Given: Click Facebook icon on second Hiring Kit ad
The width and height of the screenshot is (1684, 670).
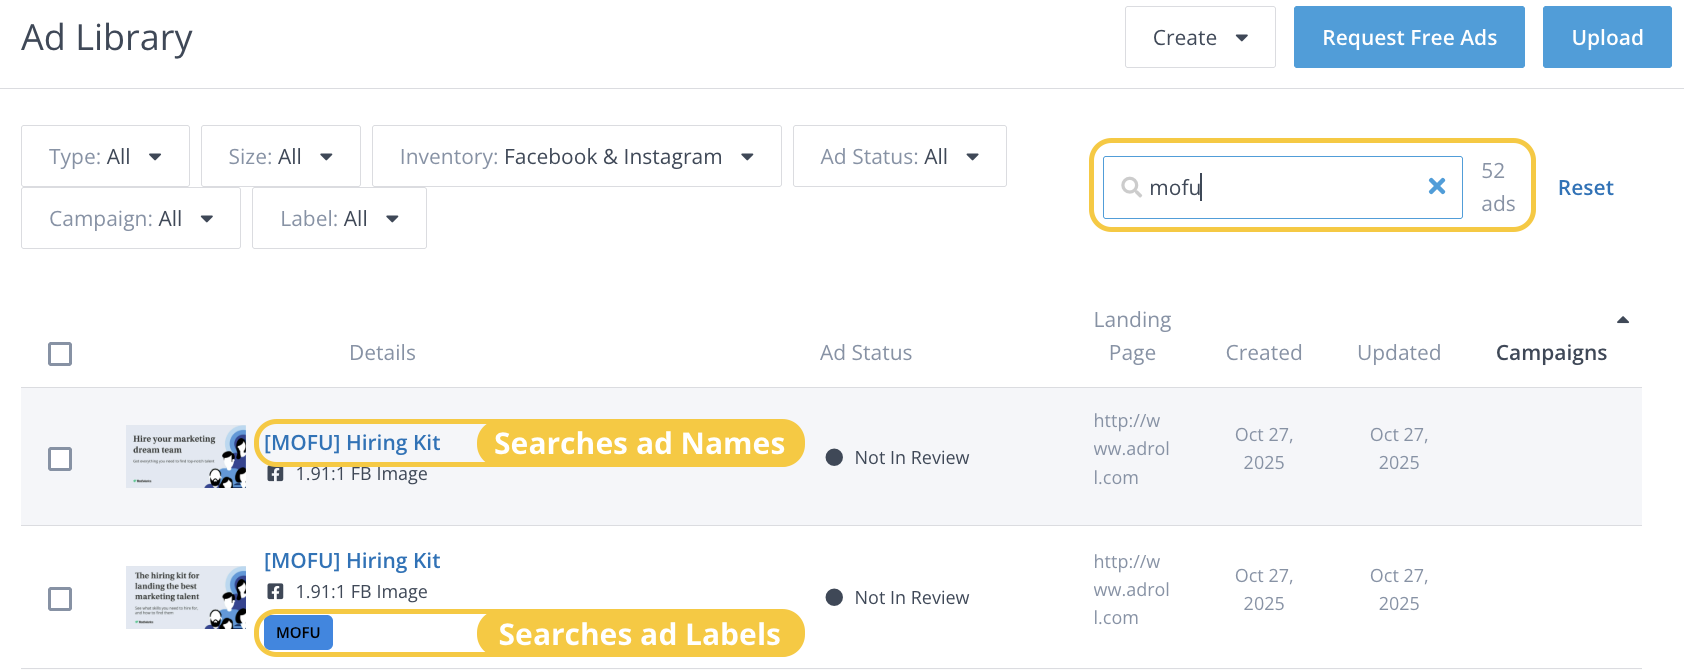Looking at the screenshot, I should click(x=275, y=591).
